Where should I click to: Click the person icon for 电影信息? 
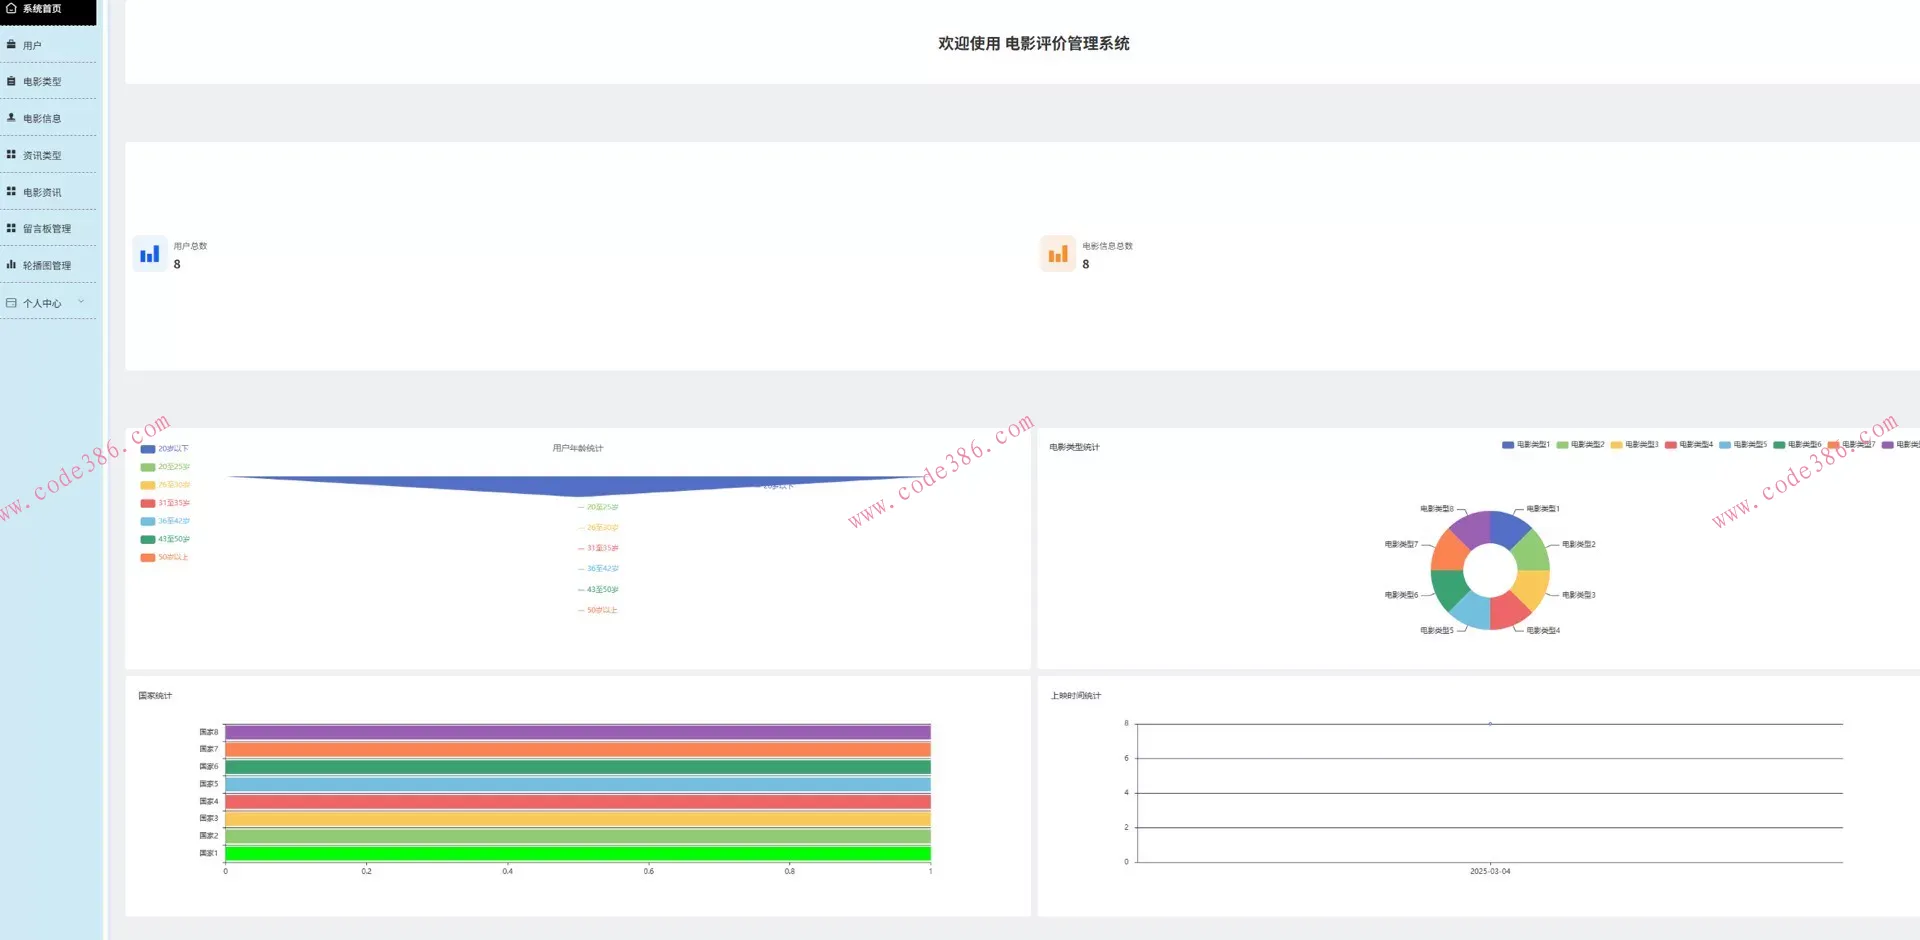coord(11,118)
